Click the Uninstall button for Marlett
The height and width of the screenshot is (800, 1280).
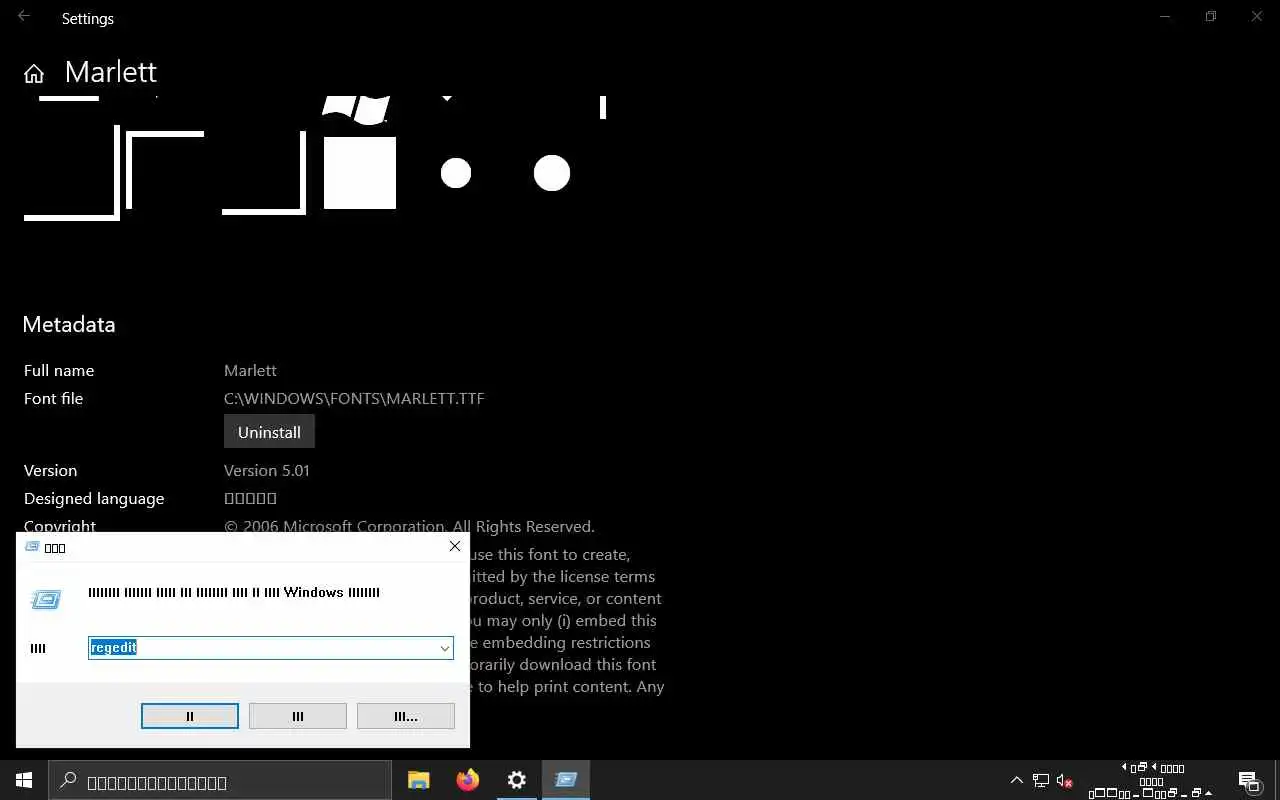pos(269,432)
